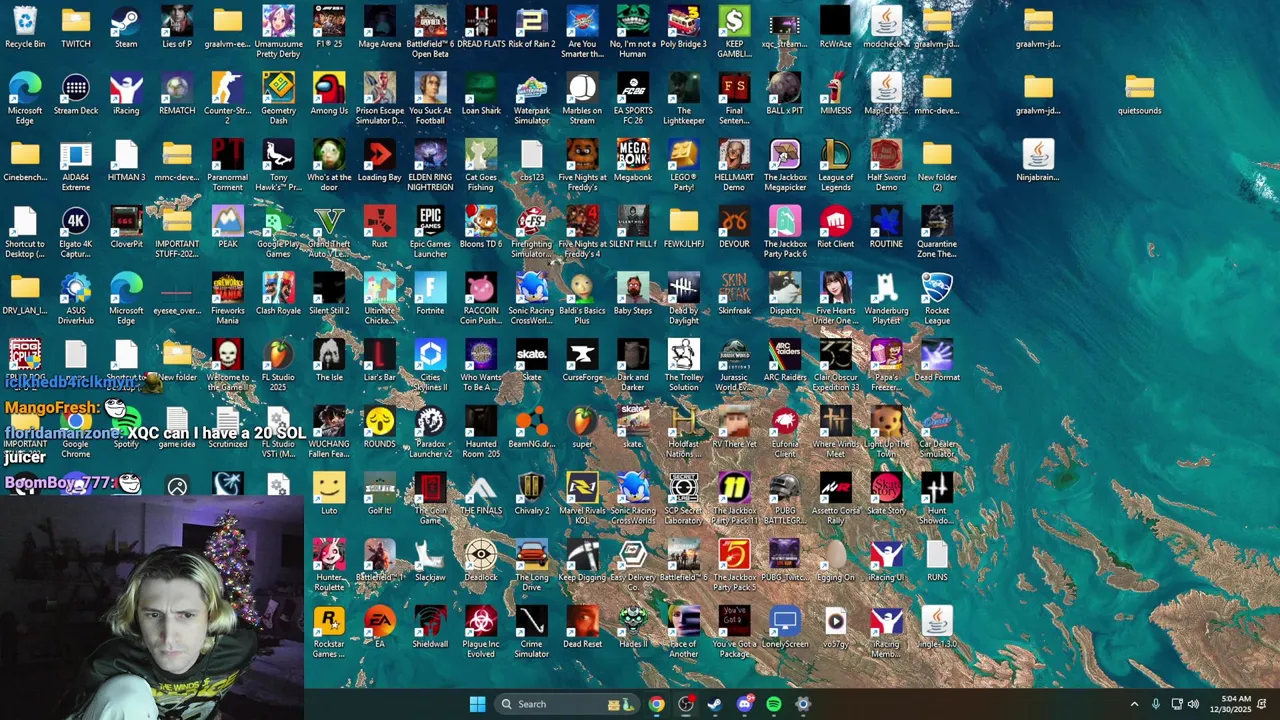Launch the ELDEN RING NIGHTREIGN icon
The image size is (1280, 720).
(x=430, y=165)
